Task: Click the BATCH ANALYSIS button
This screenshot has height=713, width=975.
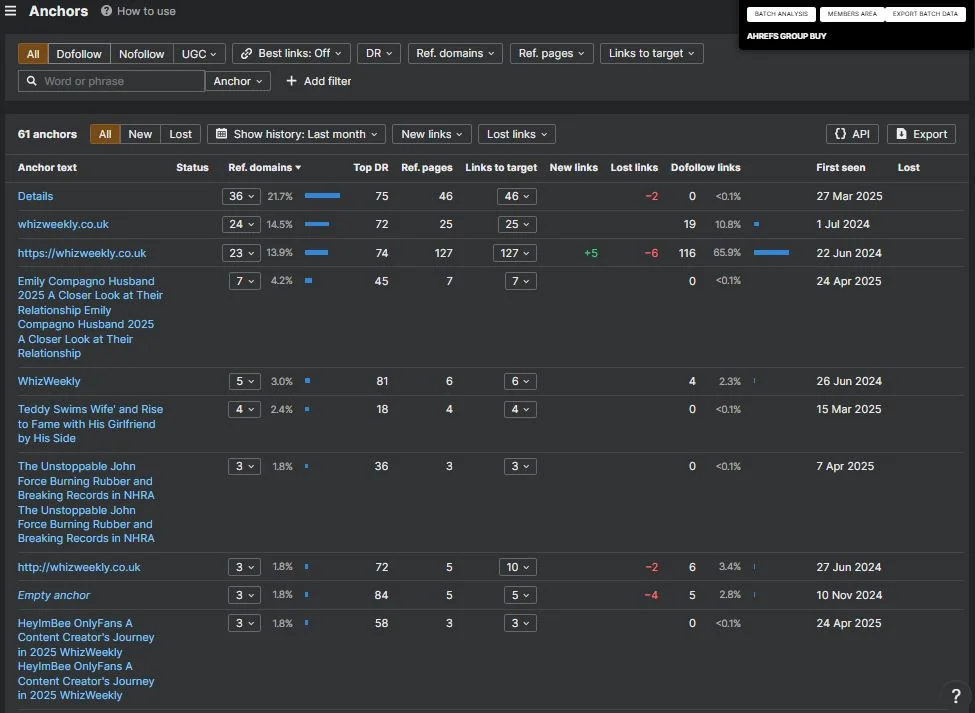Action: click(781, 14)
